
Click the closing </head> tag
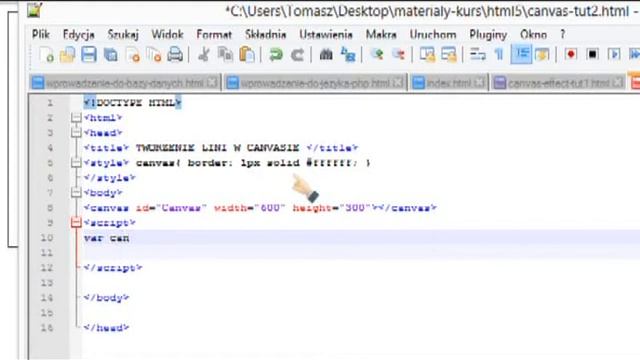coord(106,328)
